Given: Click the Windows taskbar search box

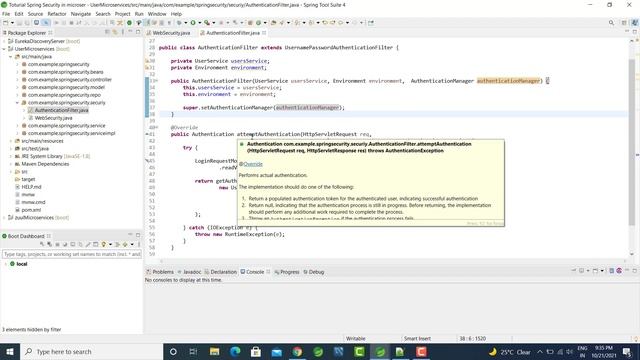Looking at the screenshot, I should [x=91, y=351].
